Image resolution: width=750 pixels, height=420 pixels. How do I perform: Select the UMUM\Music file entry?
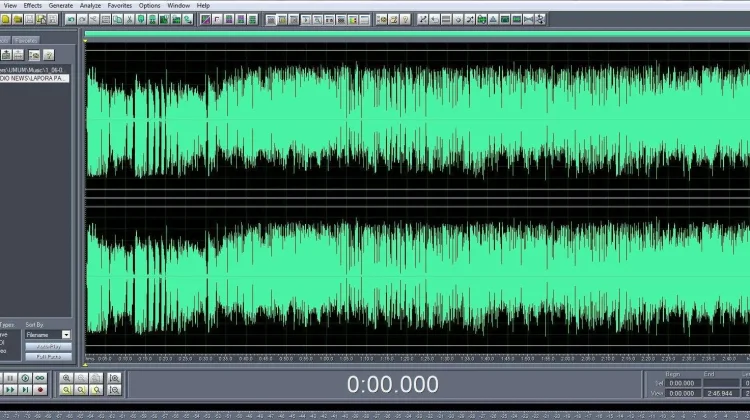point(34,70)
